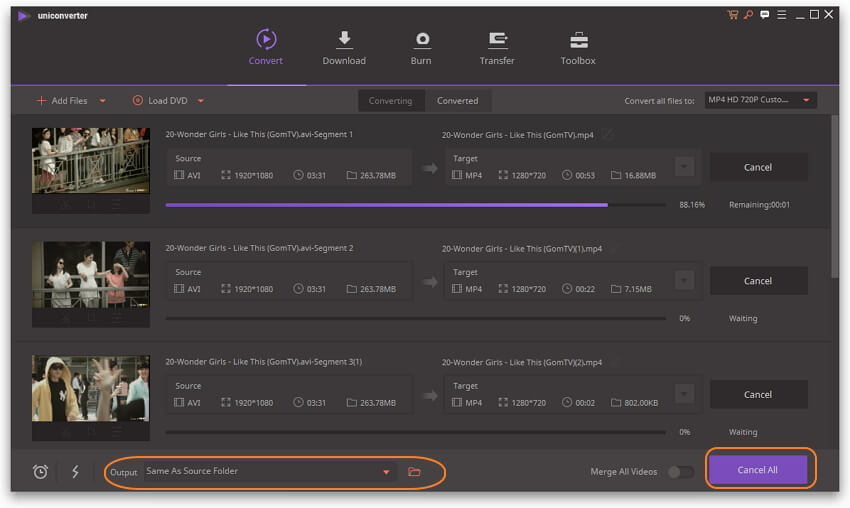Click the folder icon beside 16.88MB

pos(616,175)
